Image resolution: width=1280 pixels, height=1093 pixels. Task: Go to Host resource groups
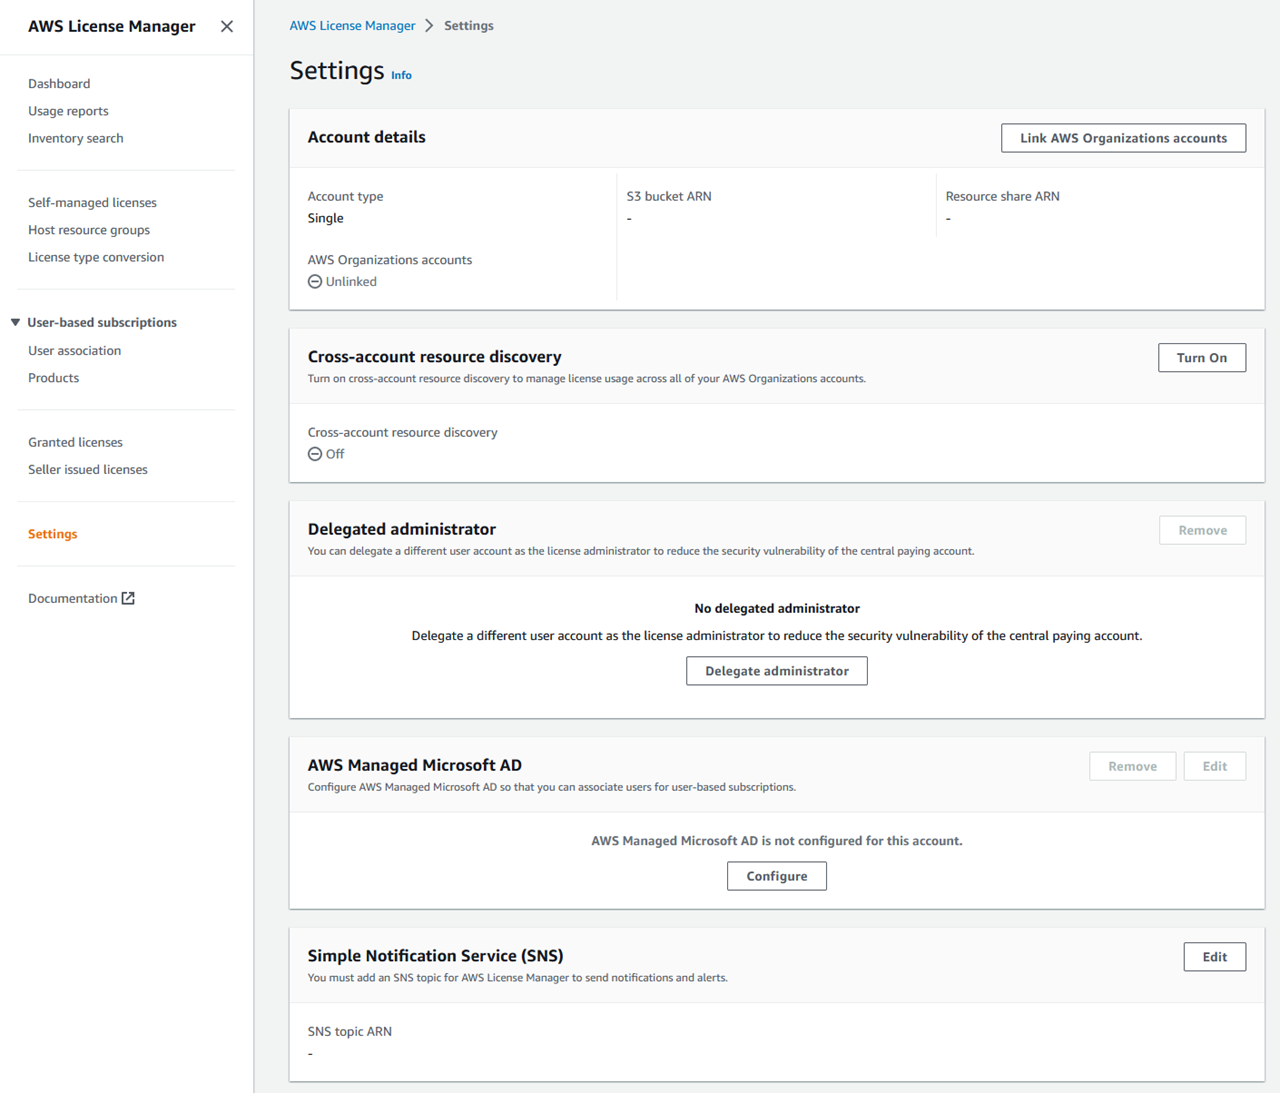pos(88,229)
